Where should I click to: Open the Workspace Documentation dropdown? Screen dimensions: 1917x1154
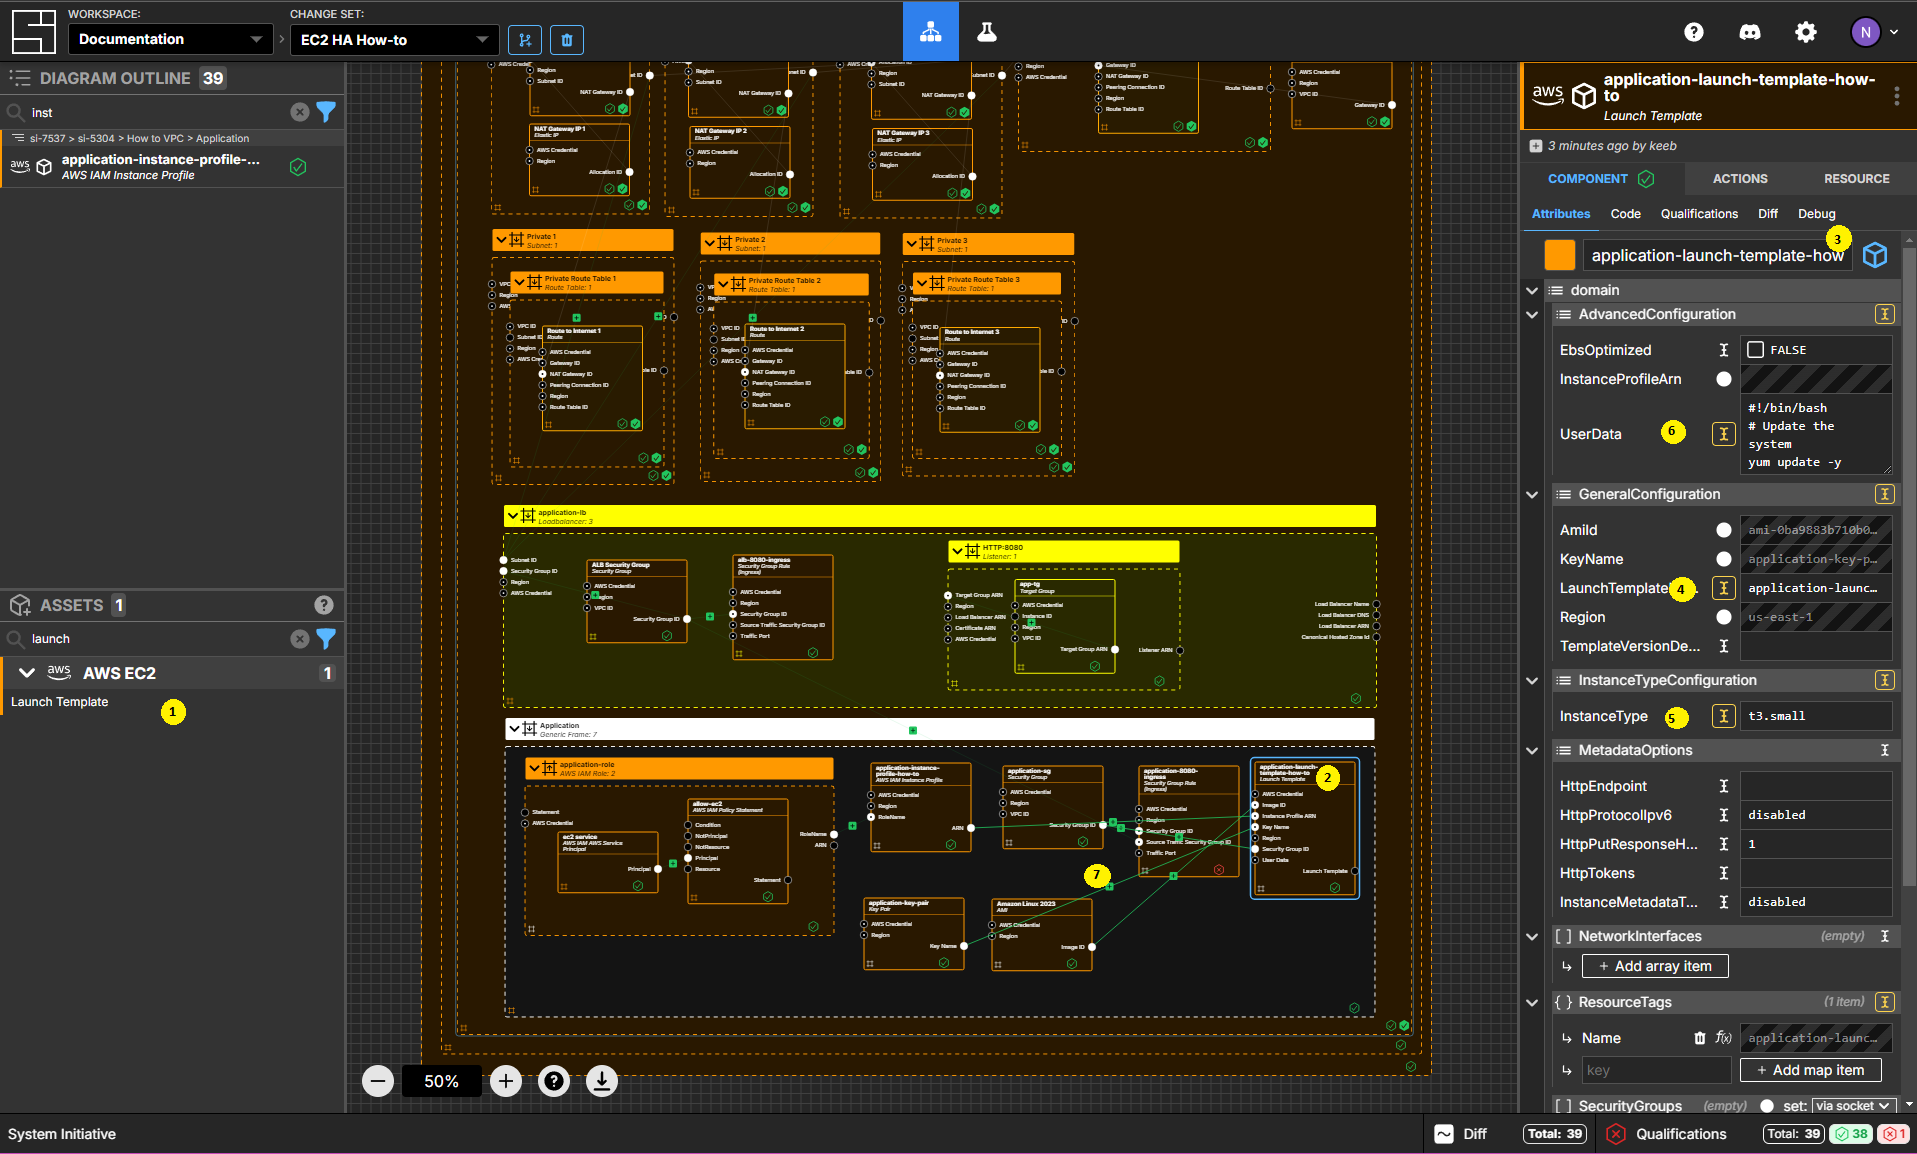(x=170, y=39)
